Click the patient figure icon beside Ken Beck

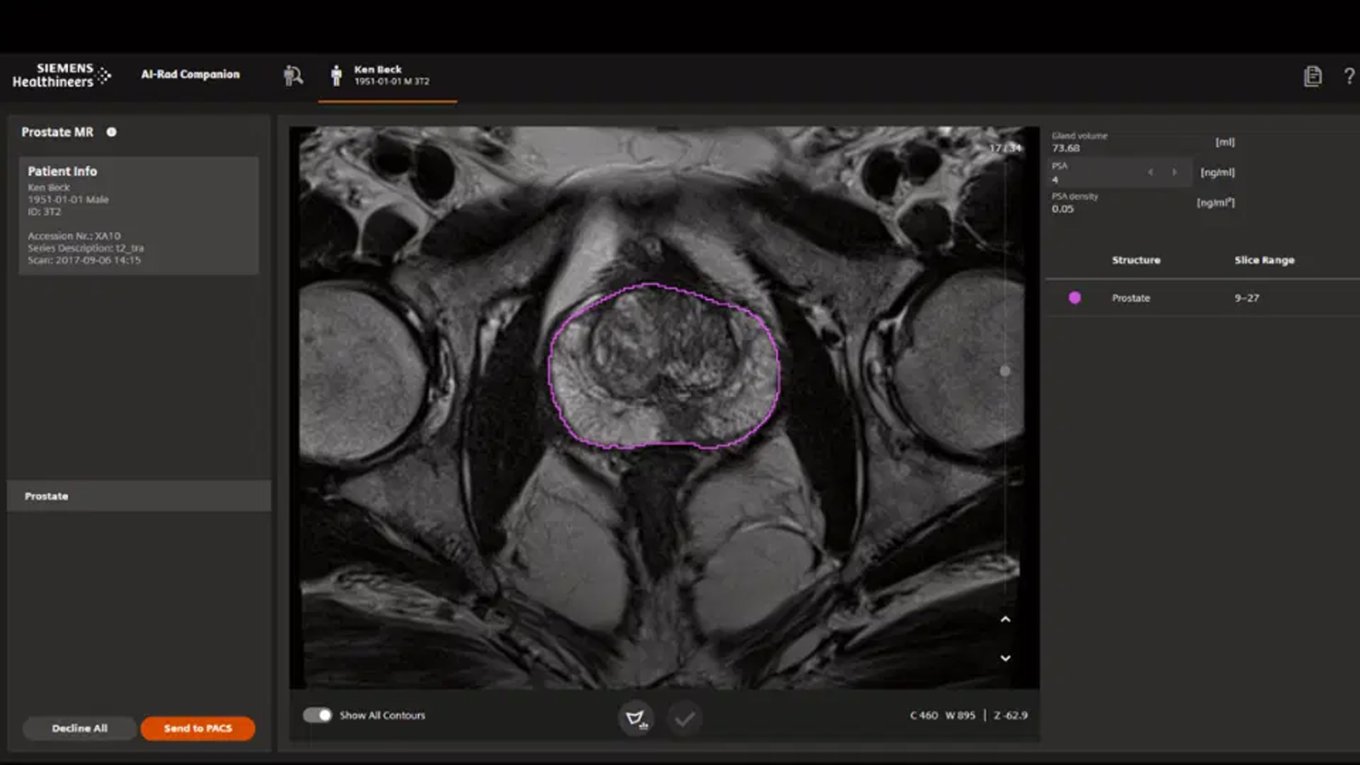coord(335,74)
